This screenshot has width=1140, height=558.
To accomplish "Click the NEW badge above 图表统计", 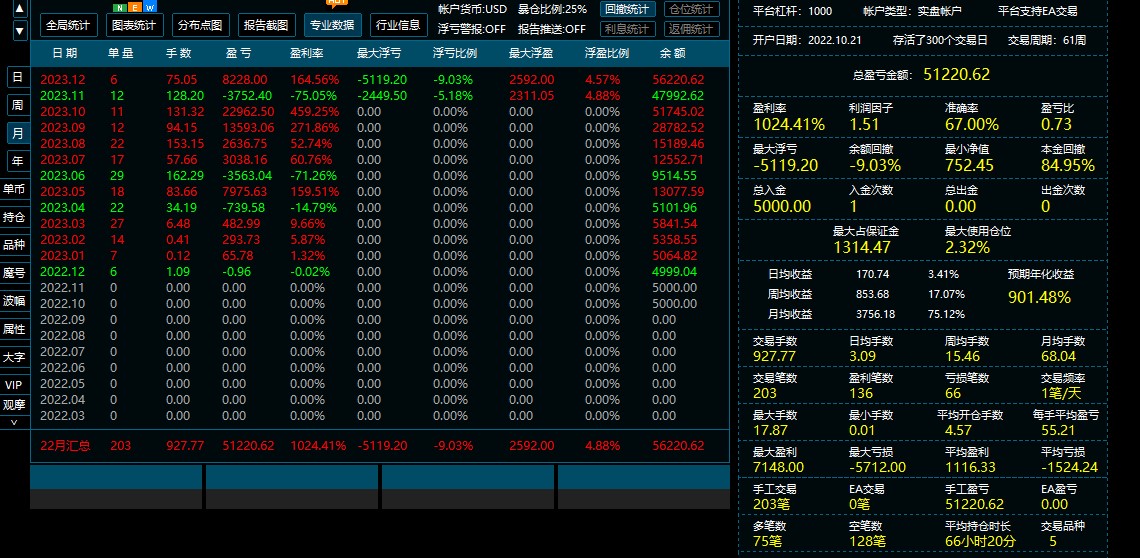I will pos(135,7).
